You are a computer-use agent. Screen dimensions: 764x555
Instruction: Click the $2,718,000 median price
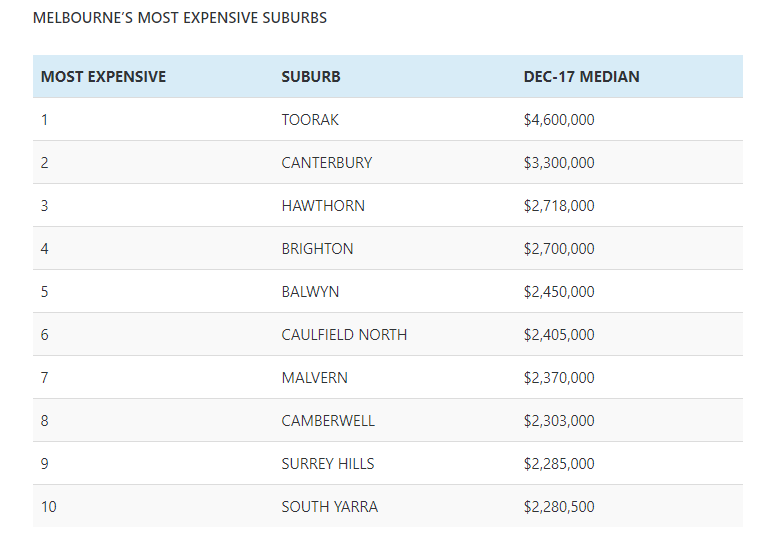tap(559, 206)
